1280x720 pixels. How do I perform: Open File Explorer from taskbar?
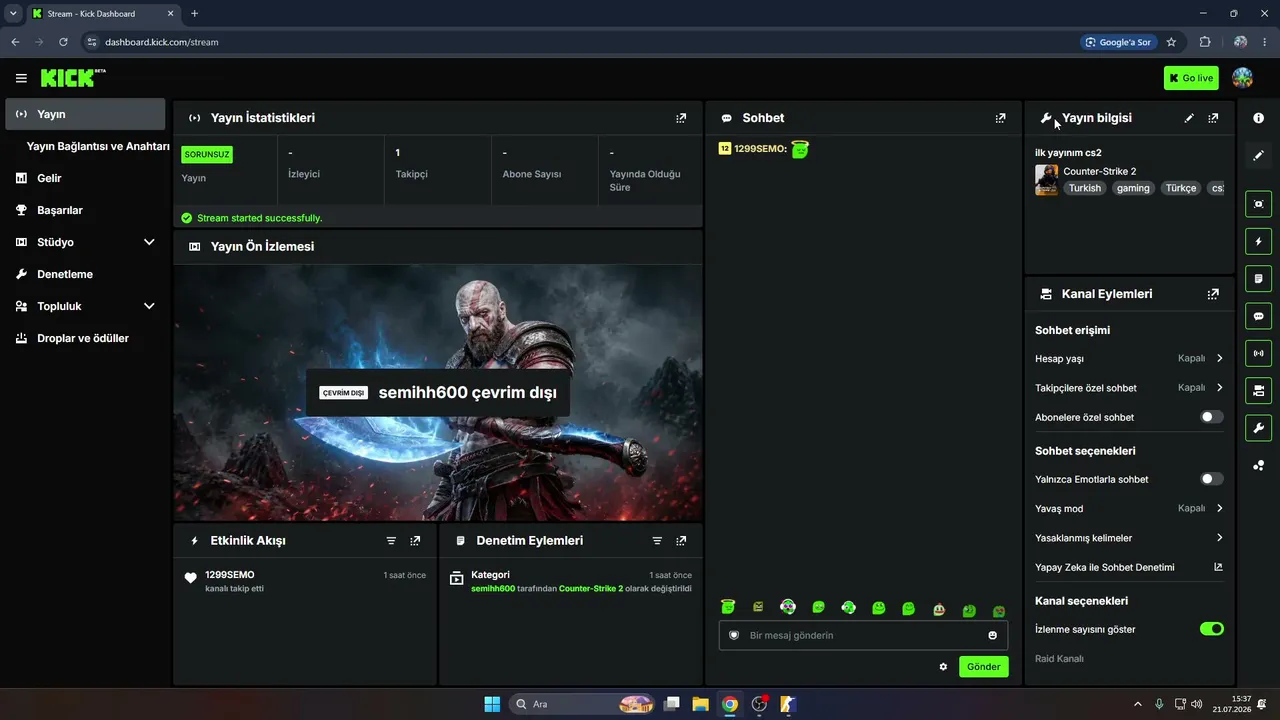(700, 704)
